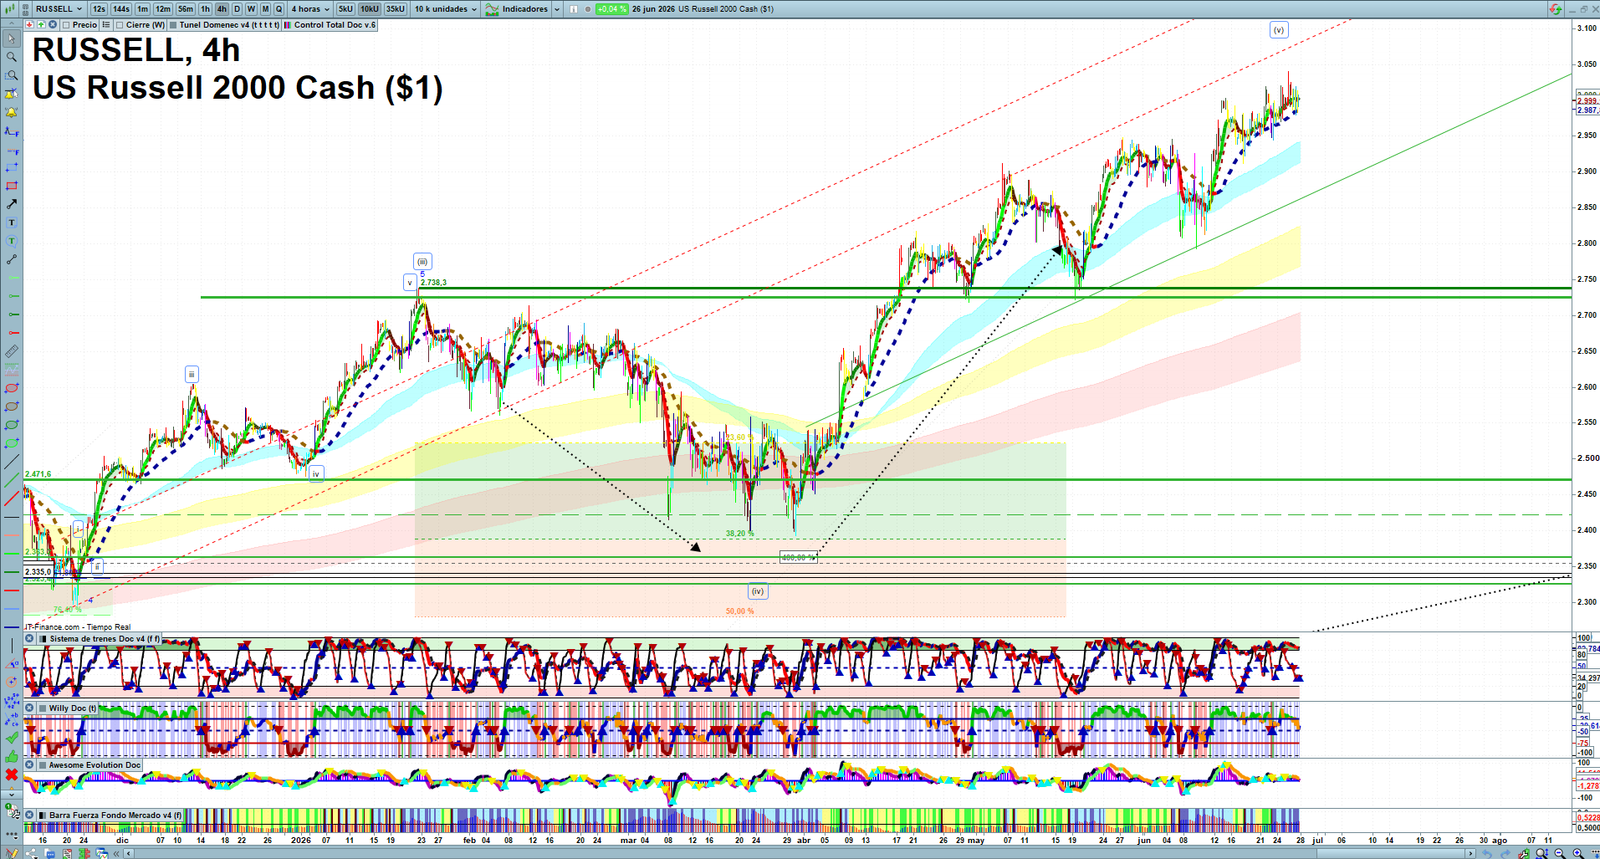Image resolution: width=1600 pixels, height=859 pixels.
Task: Select the 1m timeframe tab
Action: [142, 9]
